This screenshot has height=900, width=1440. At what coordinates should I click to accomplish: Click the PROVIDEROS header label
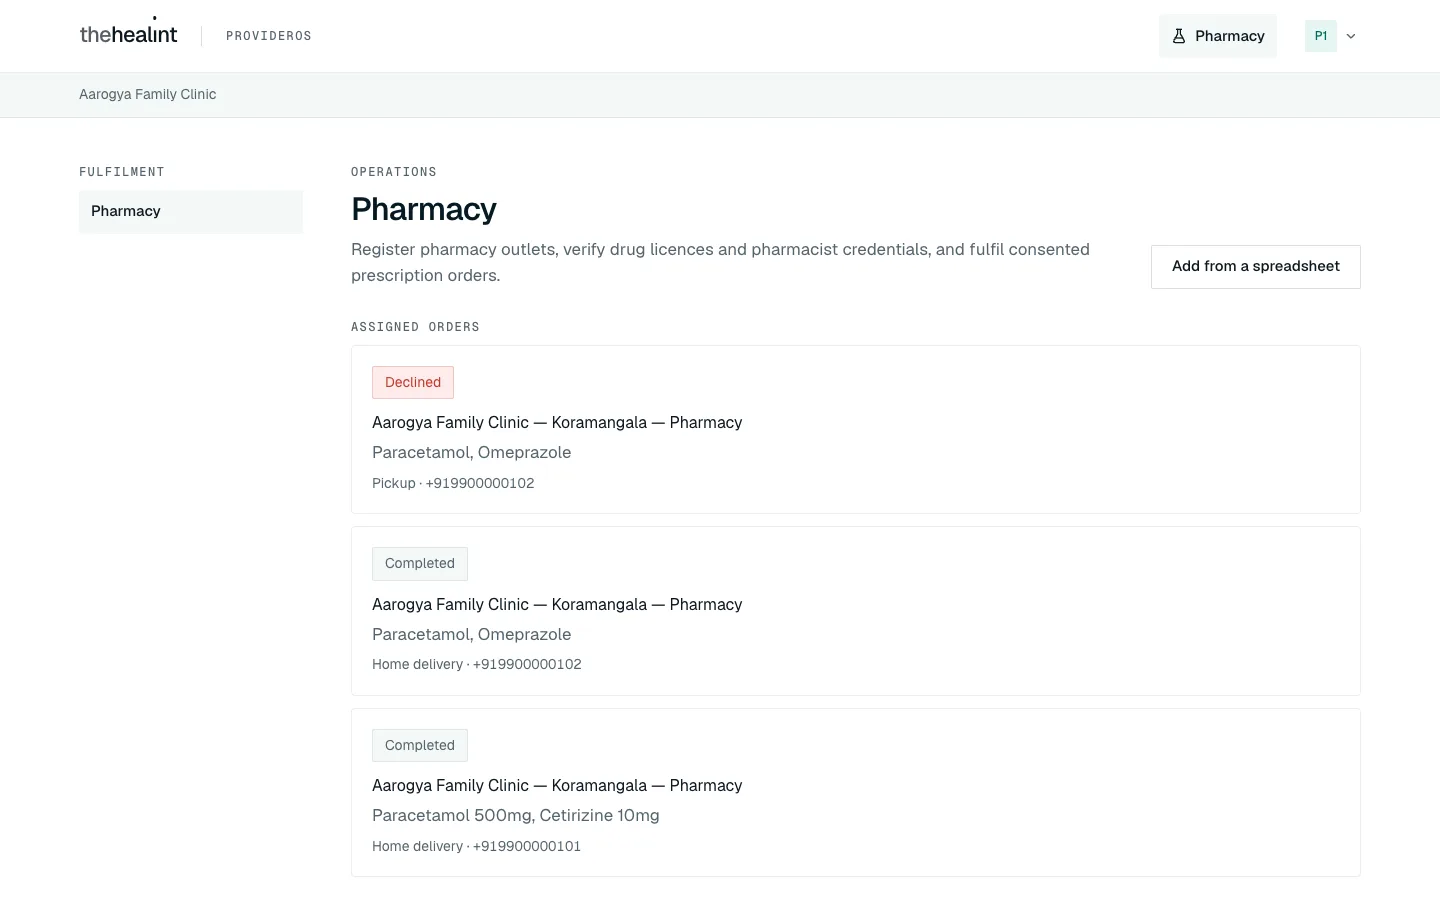[269, 36]
